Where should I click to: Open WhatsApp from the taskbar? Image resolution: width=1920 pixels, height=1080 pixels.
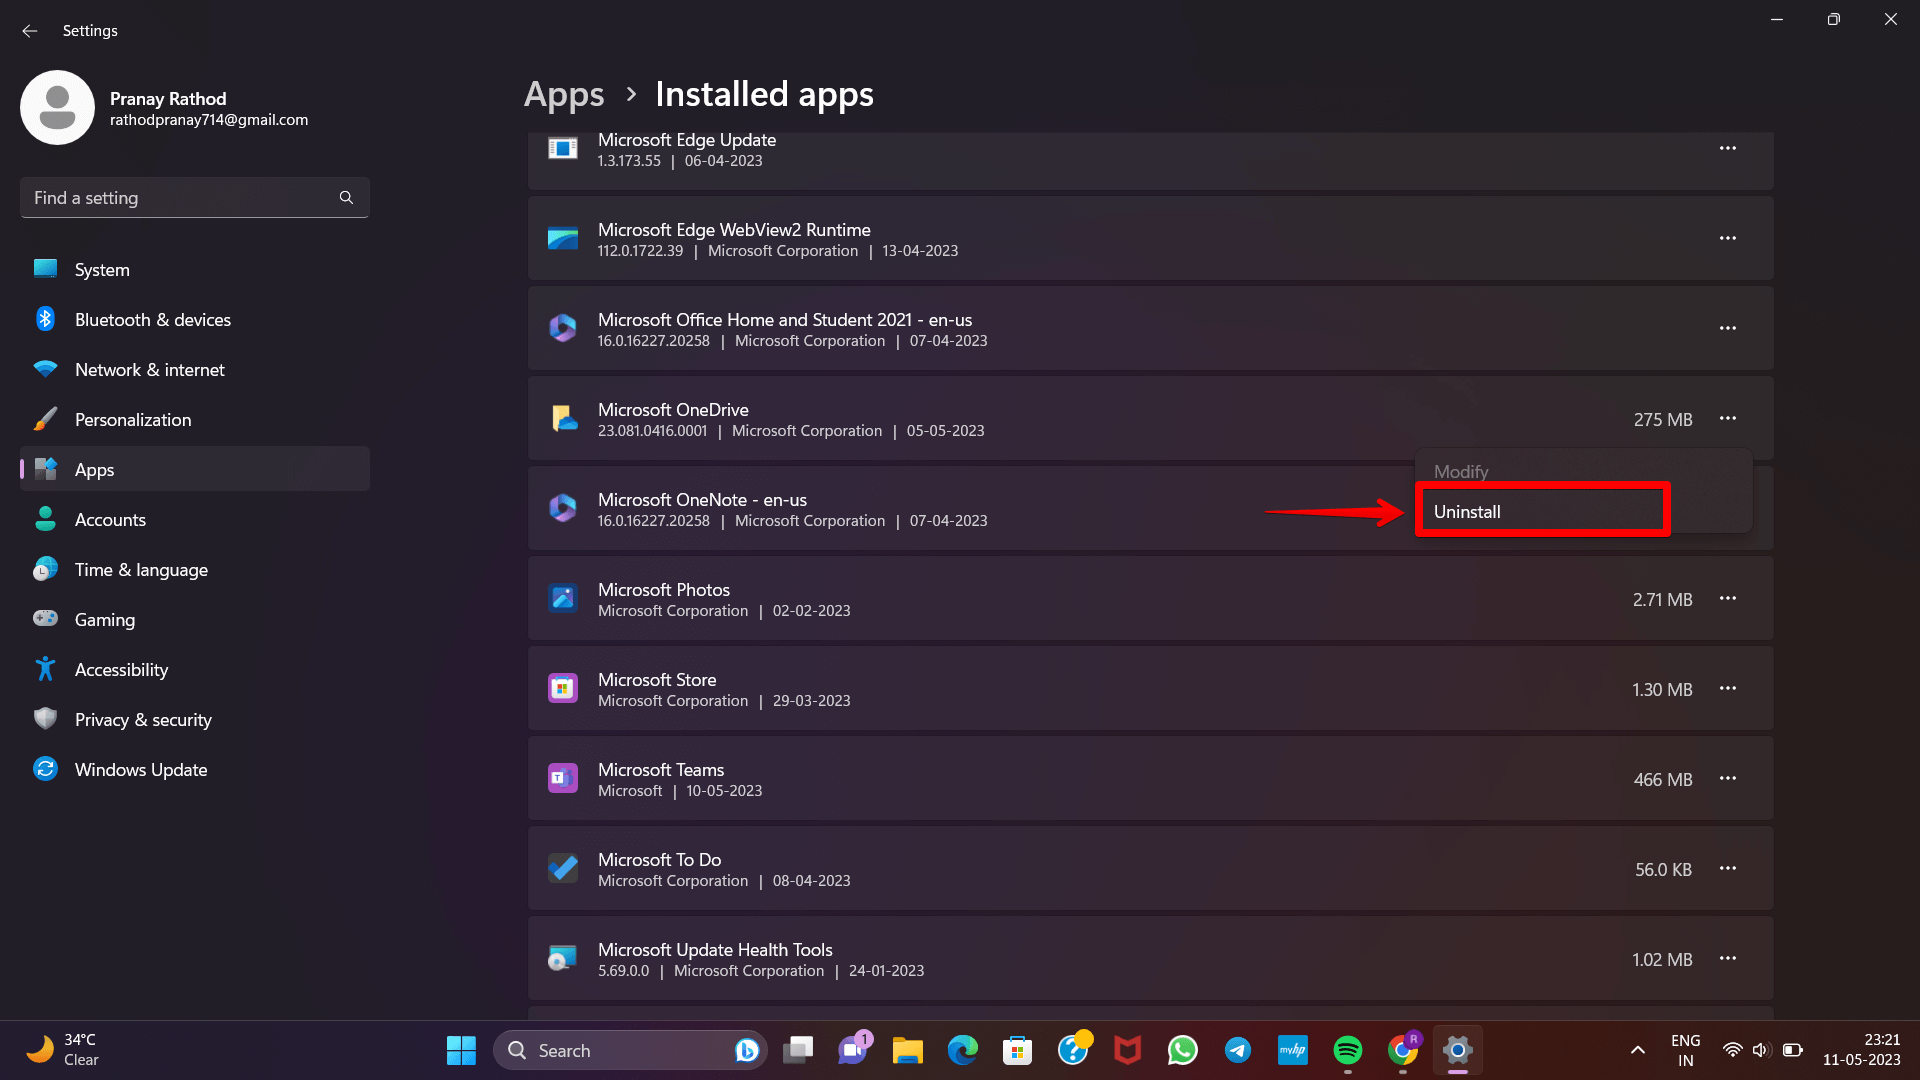1183,1050
